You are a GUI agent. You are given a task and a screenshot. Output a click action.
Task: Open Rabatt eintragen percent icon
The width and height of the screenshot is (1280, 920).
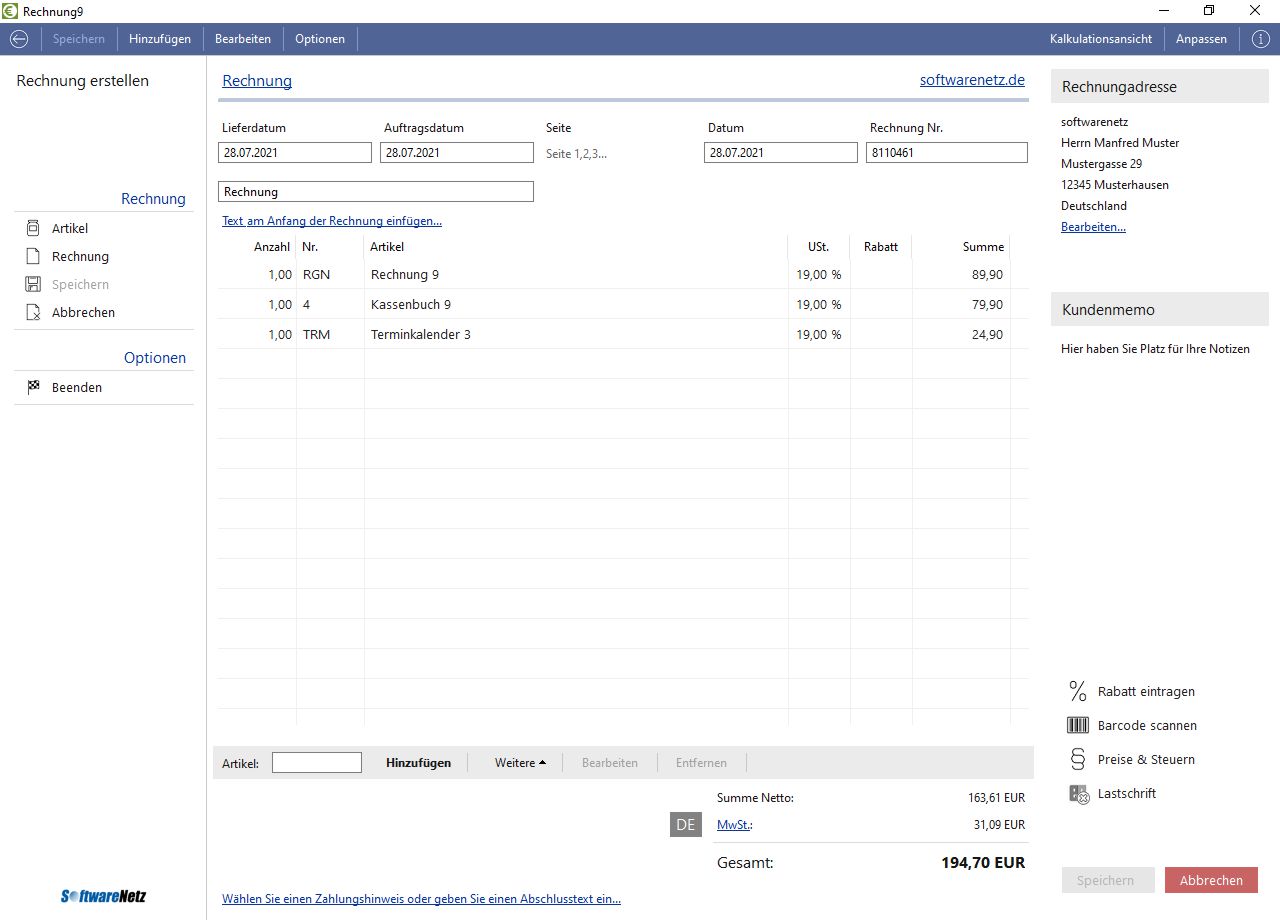click(1078, 691)
